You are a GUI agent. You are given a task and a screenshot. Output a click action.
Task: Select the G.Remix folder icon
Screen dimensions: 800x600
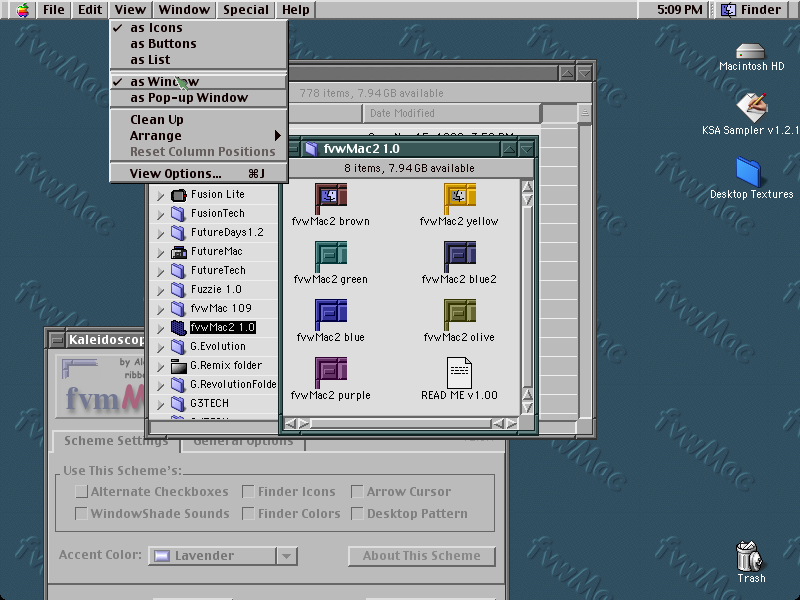(179, 366)
